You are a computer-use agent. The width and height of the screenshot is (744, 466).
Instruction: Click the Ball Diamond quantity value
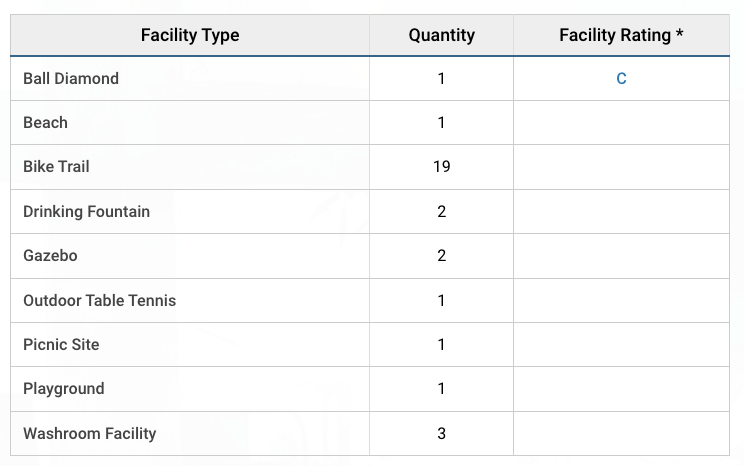(x=441, y=78)
